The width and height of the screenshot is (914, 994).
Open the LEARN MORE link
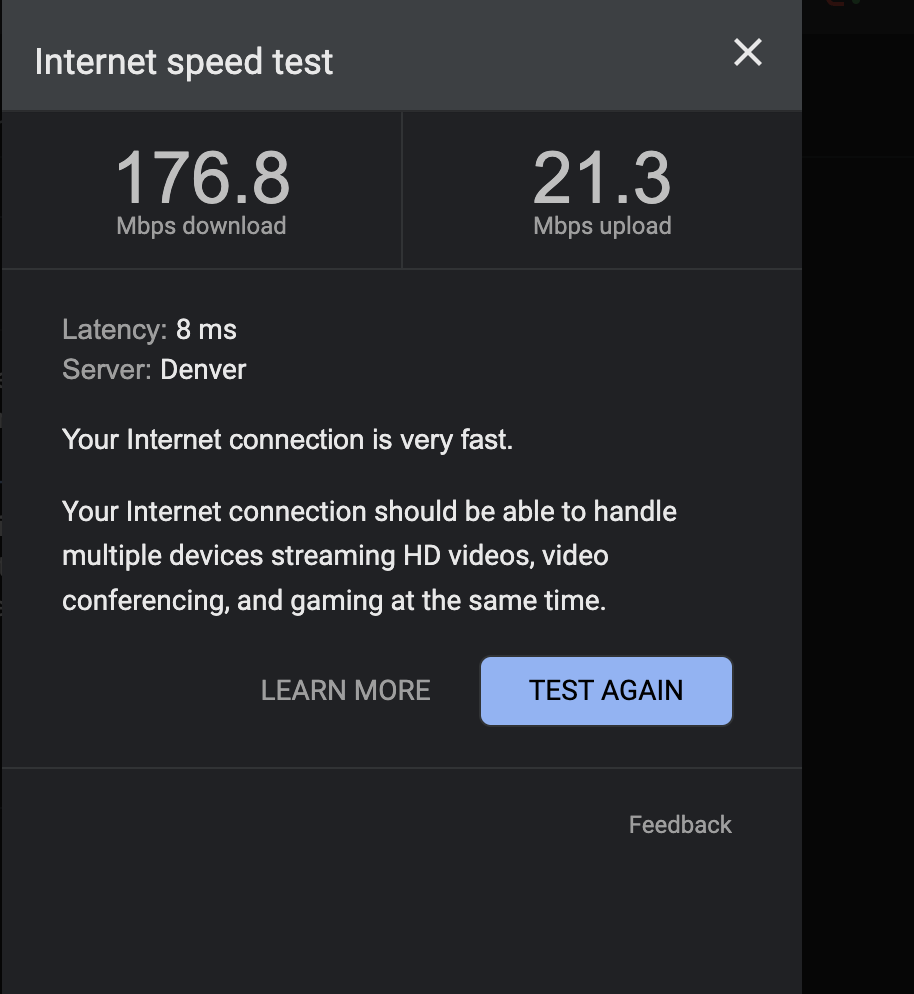[x=345, y=690]
